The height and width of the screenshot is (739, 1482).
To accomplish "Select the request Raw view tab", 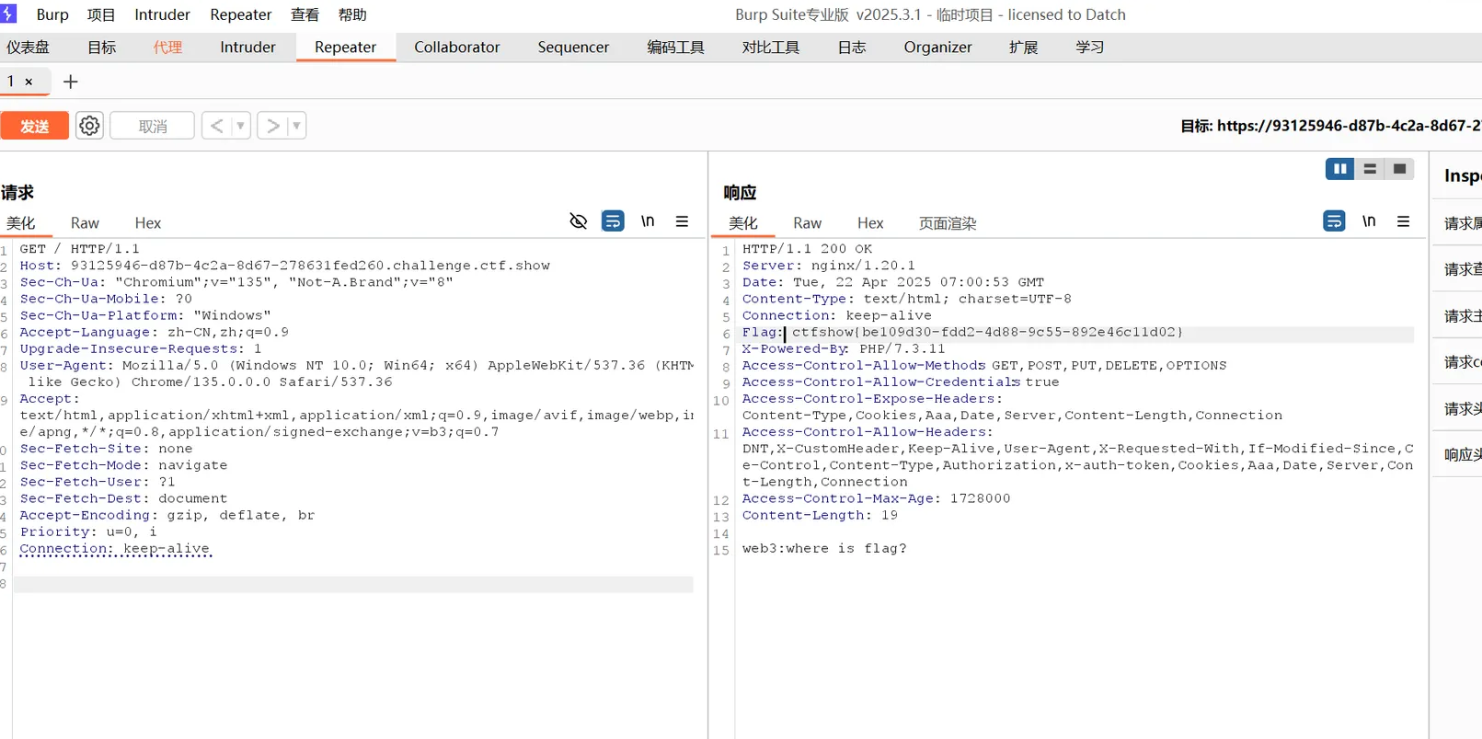I will click(85, 223).
